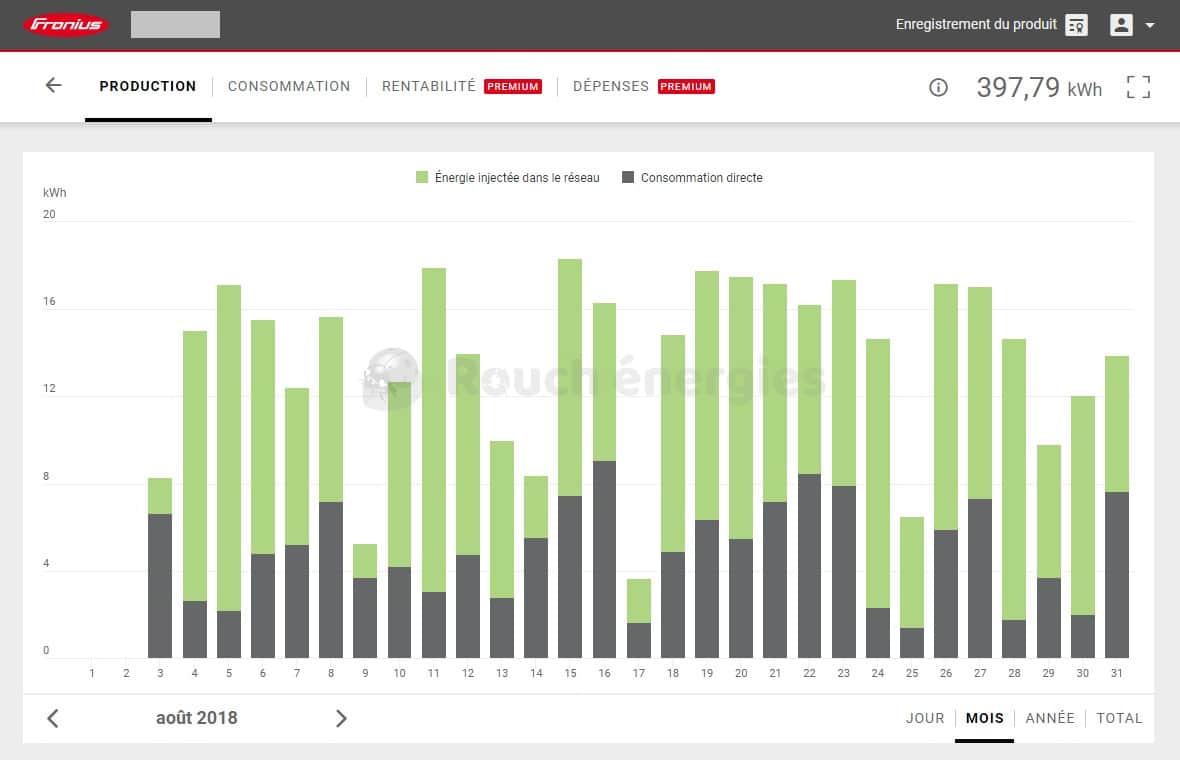The image size is (1180, 760).
Task: Switch to Année view
Action: click(1049, 718)
